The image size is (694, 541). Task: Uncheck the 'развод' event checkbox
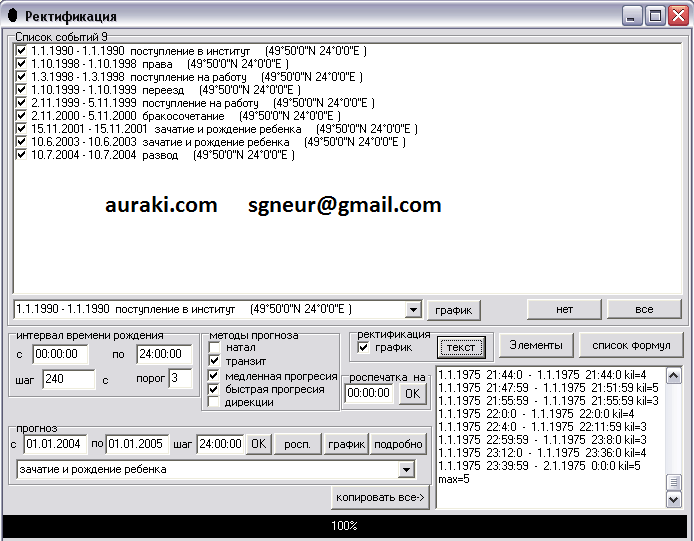[22, 155]
